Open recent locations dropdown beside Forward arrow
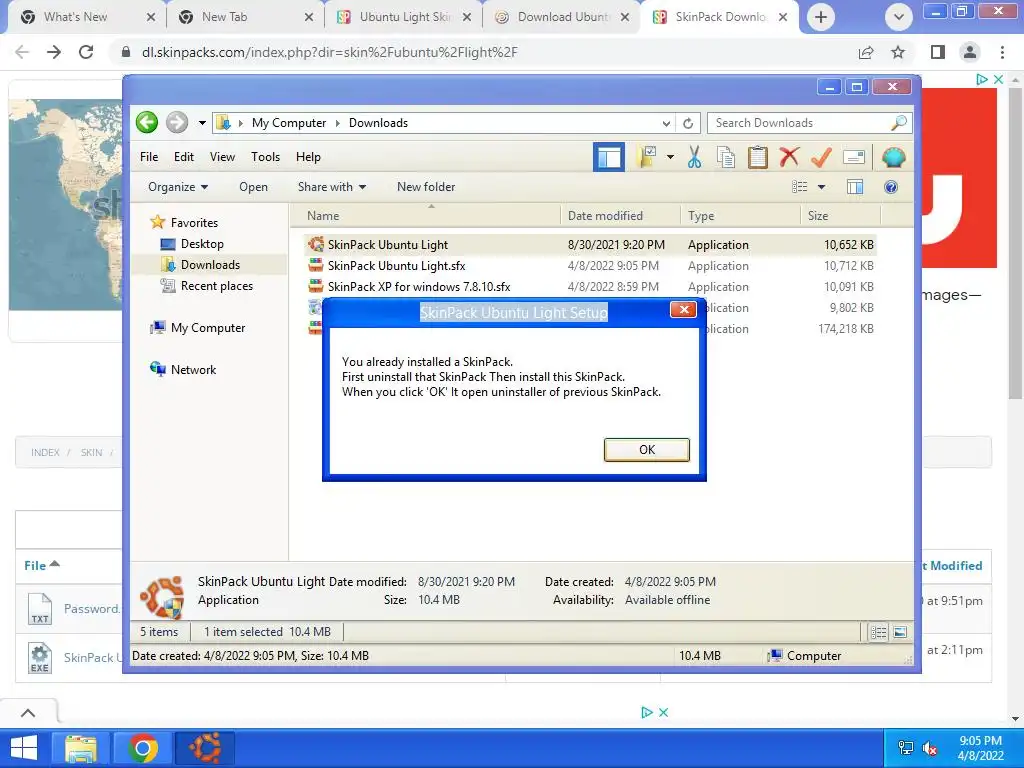Image resolution: width=1024 pixels, height=768 pixels. tap(202, 123)
